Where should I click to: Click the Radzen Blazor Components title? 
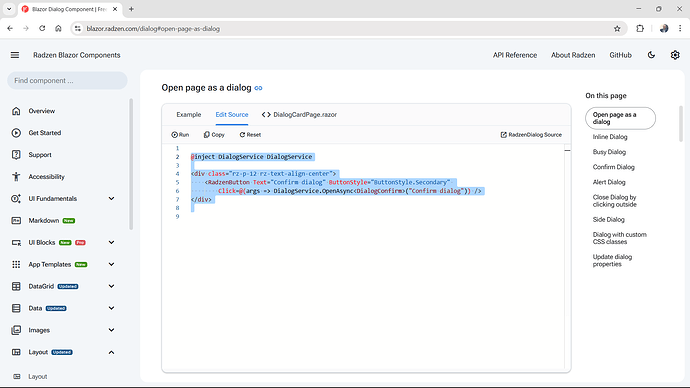[77, 55]
